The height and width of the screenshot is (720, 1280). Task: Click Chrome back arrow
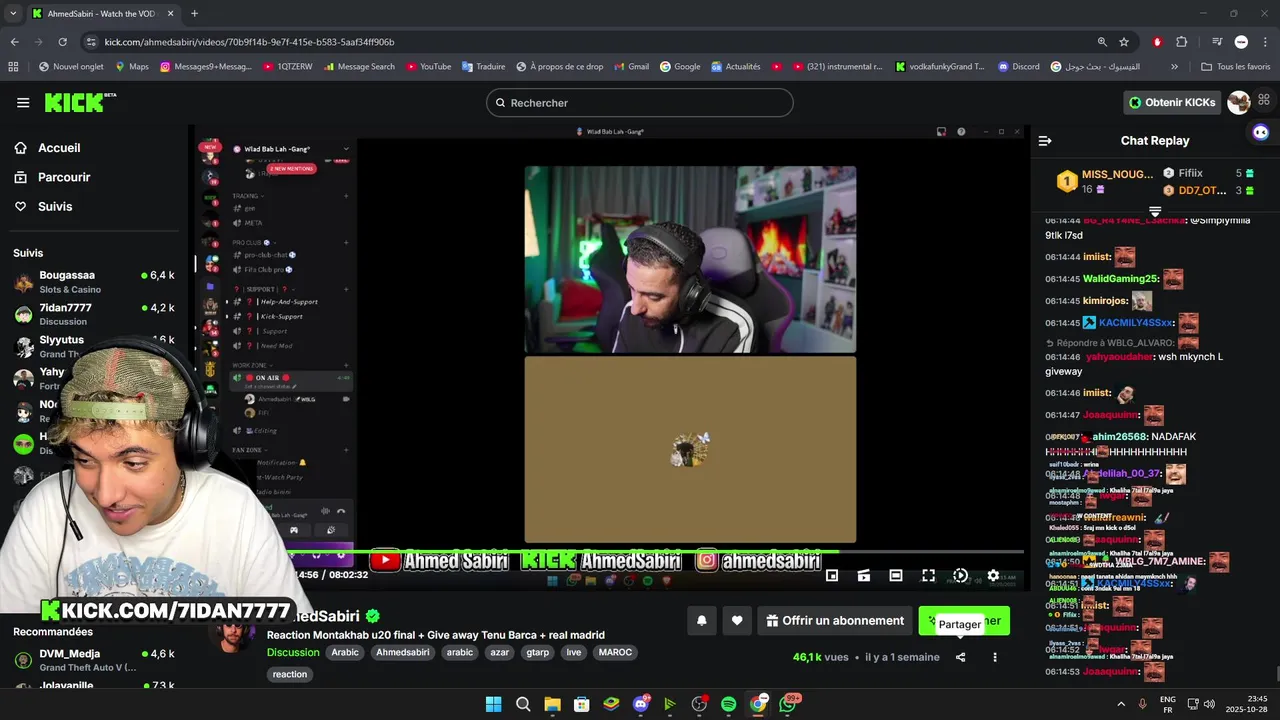pos(14,42)
